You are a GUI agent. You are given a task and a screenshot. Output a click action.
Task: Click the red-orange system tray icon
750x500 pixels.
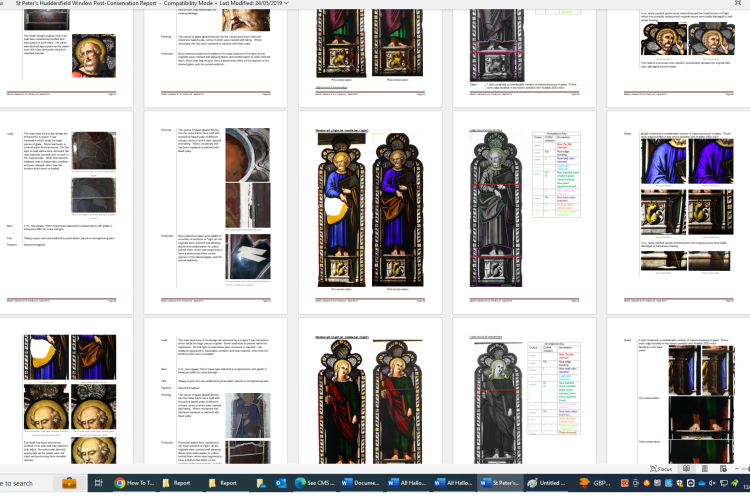pyautogui.click(x=624, y=483)
